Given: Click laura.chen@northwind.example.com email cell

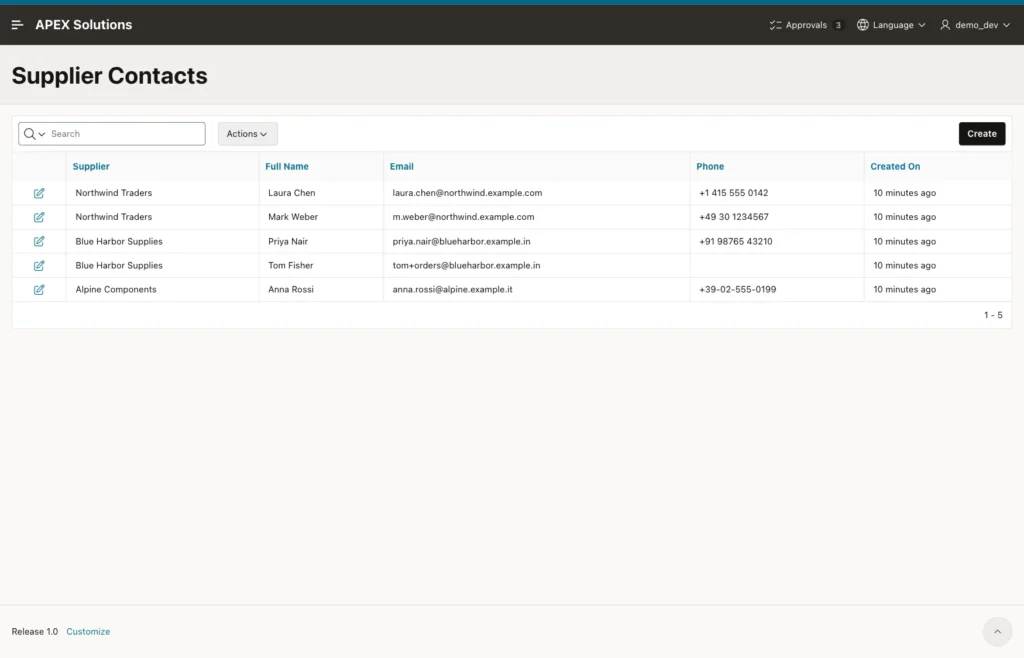Looking at the screenshot, I should 467,193.
